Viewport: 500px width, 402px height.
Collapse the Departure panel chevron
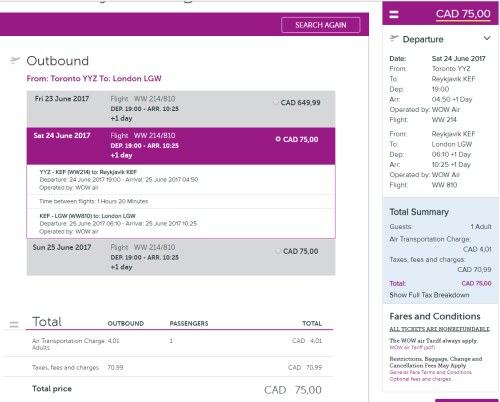pyautogui.click(x=487, y=38)
